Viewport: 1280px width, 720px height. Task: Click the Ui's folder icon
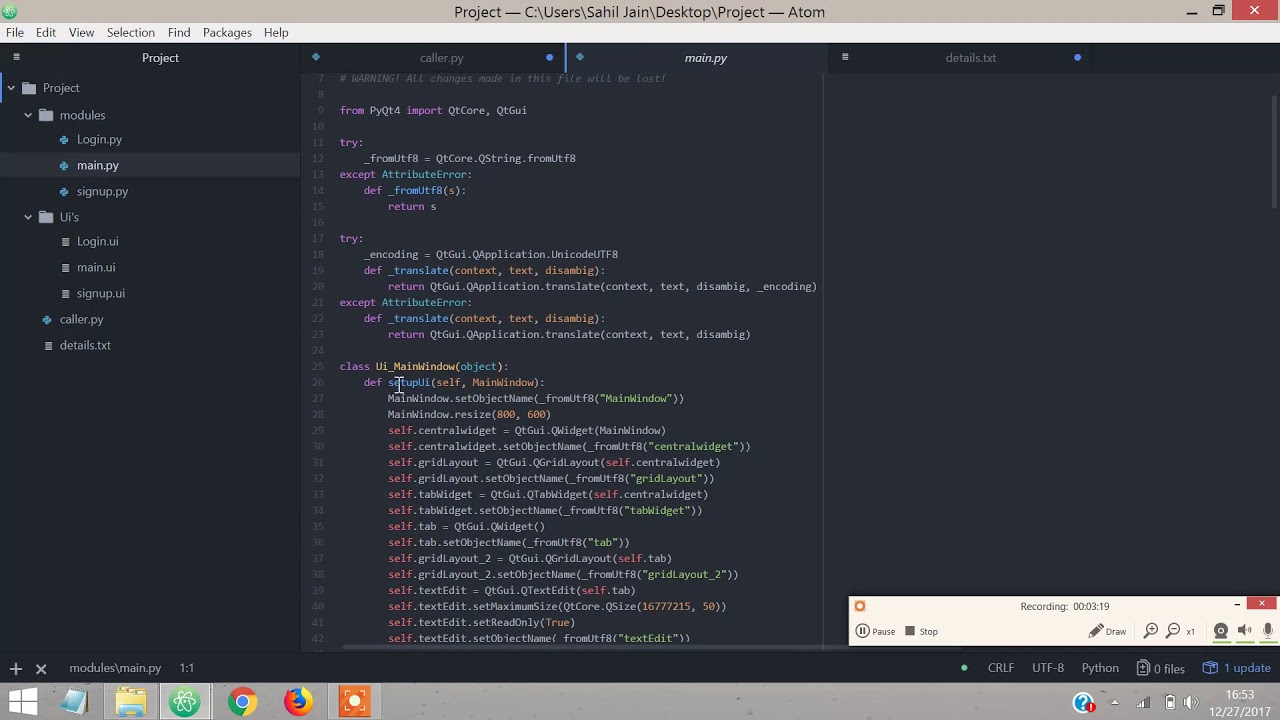(x=46, y=217)
